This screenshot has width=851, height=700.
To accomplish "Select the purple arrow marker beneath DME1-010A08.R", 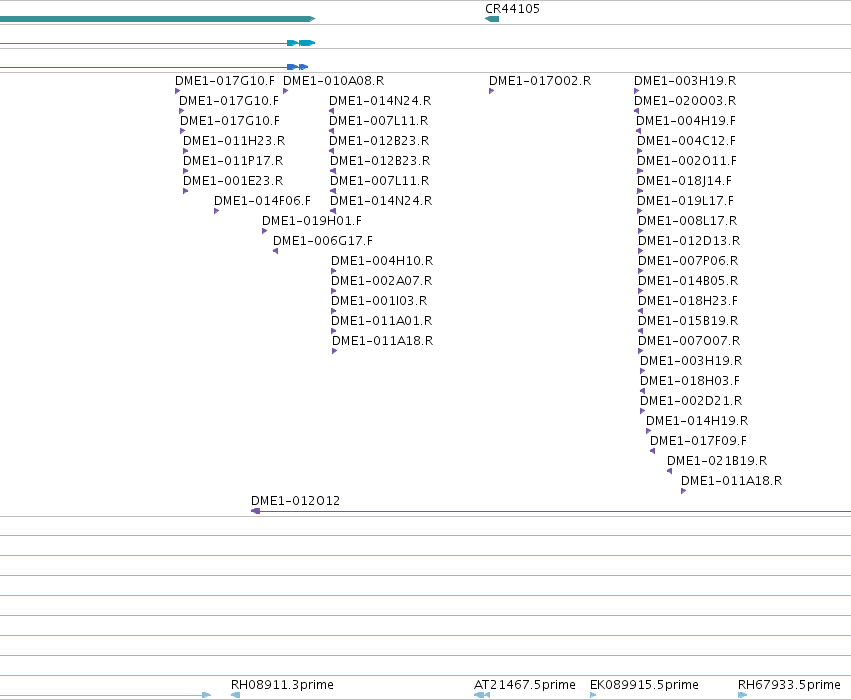I will point(285,91).
